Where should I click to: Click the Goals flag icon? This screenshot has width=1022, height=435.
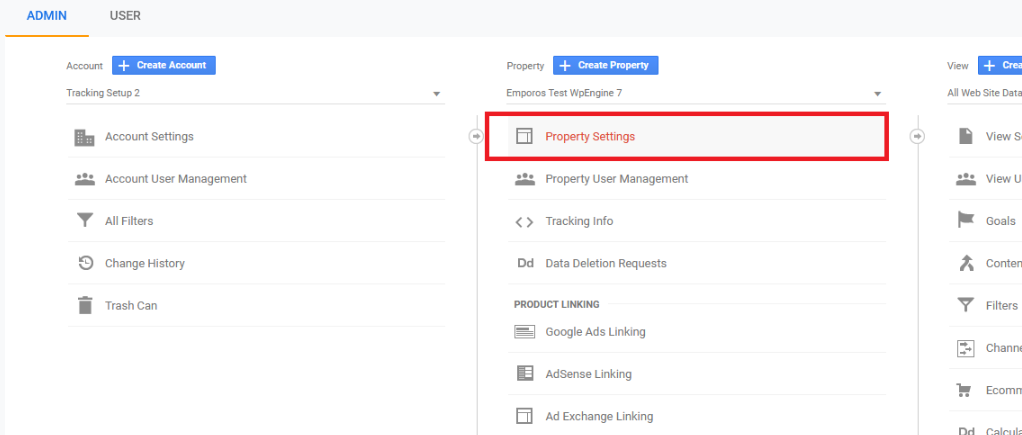coord(966,221)
